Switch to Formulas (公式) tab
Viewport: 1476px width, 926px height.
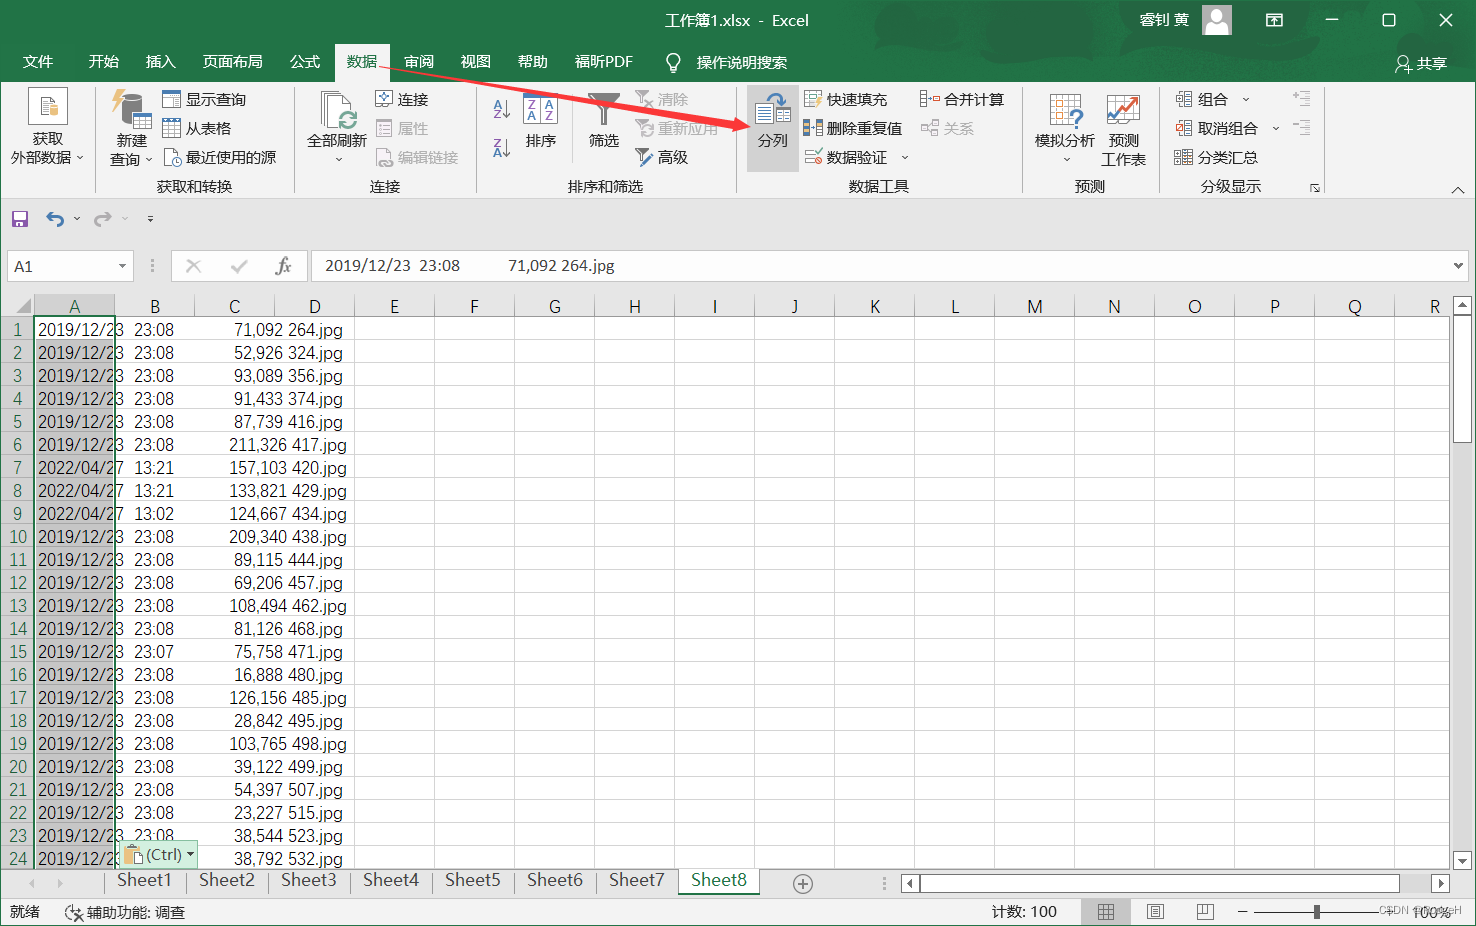pyautogui.click(x=304, y=62)
